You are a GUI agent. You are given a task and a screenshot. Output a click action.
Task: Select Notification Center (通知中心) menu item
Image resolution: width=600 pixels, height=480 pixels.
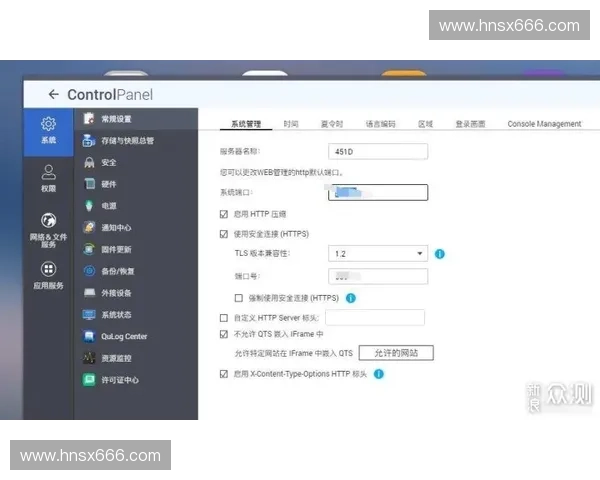[x=136, y=228]
